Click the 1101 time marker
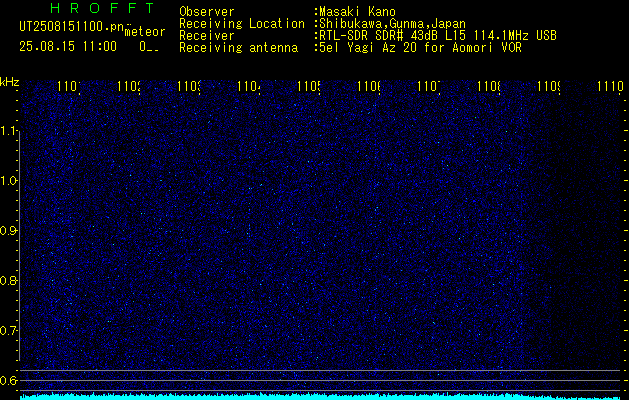This screenshot has height=400, width=629. point(69,86)
